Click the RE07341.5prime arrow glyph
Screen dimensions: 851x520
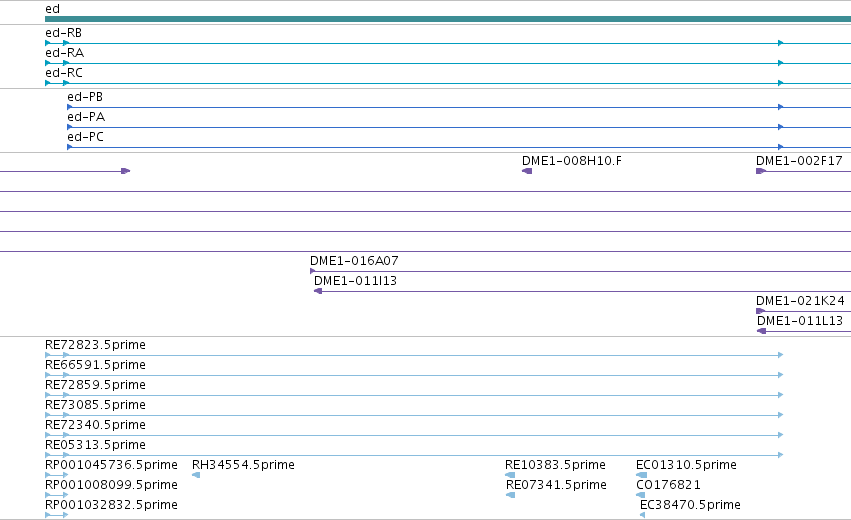coord(510,495)
